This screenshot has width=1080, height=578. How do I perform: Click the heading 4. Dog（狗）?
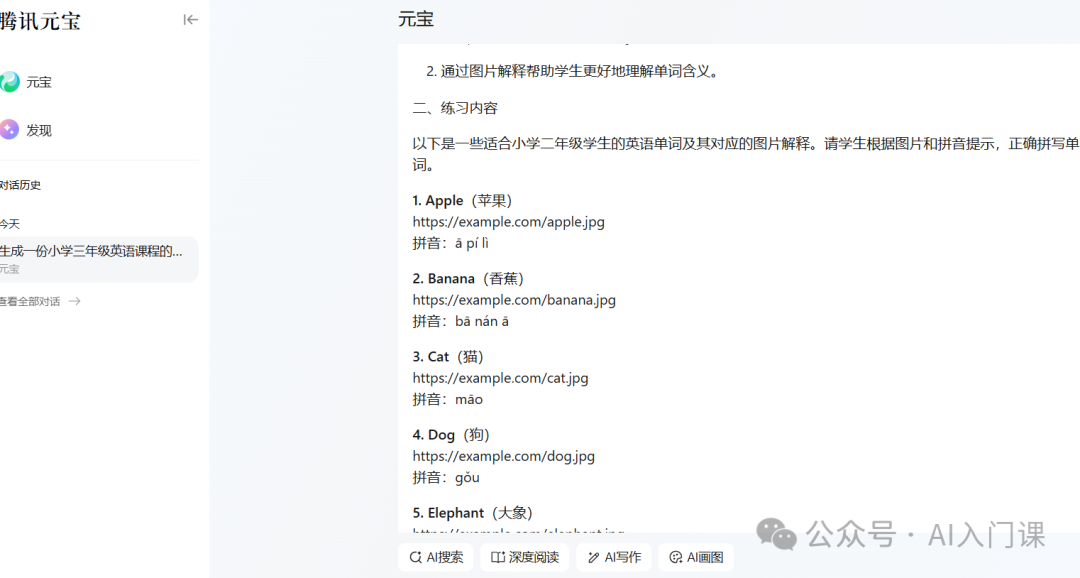pyautogui.click(x=451, y=435)
